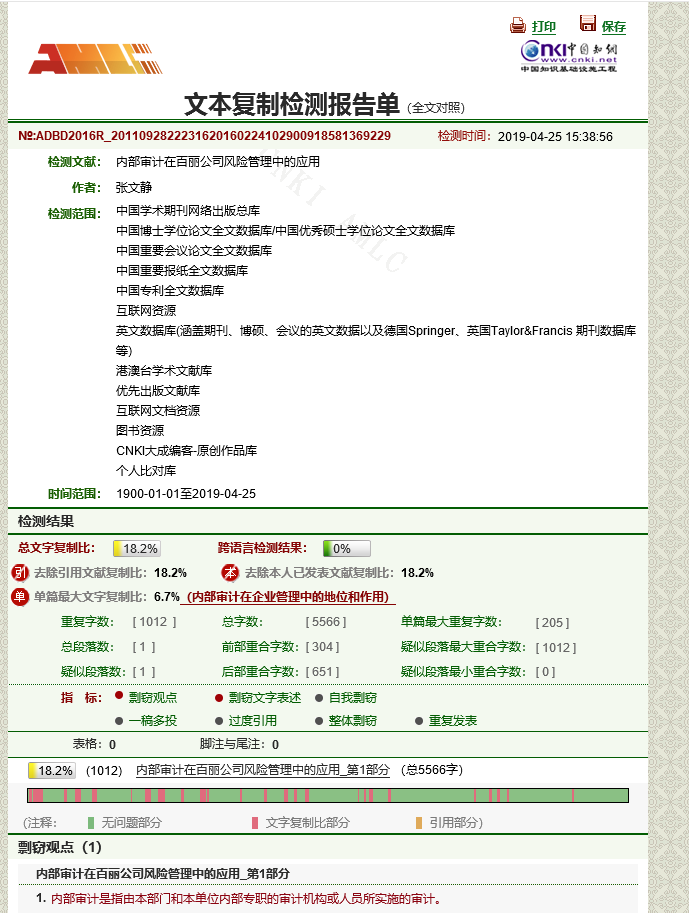Screen dimensions: 689x913
Task: Click the printer icon
Action: click(518, 26)
